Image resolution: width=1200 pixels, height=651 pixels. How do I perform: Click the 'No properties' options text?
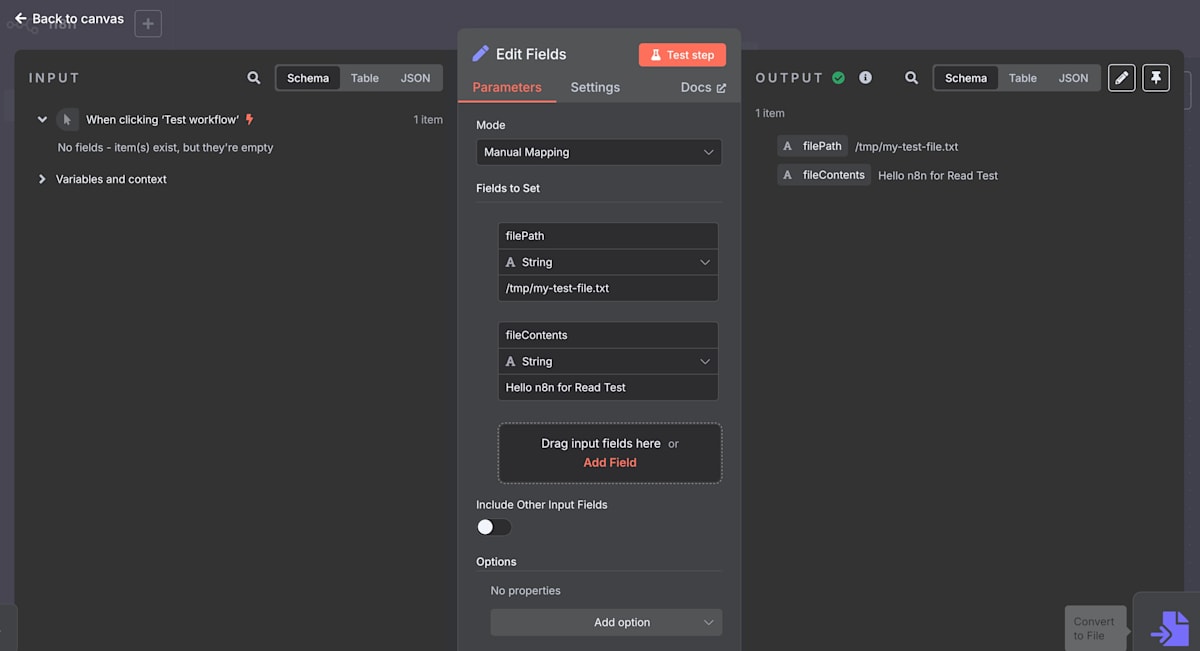(x=525, y=590)
